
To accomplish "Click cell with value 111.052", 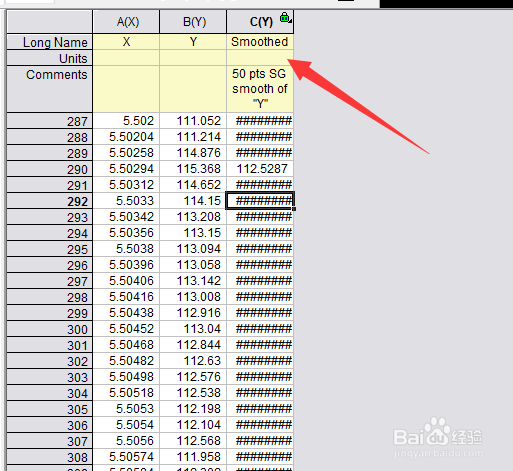I will [x=193, y=121].
